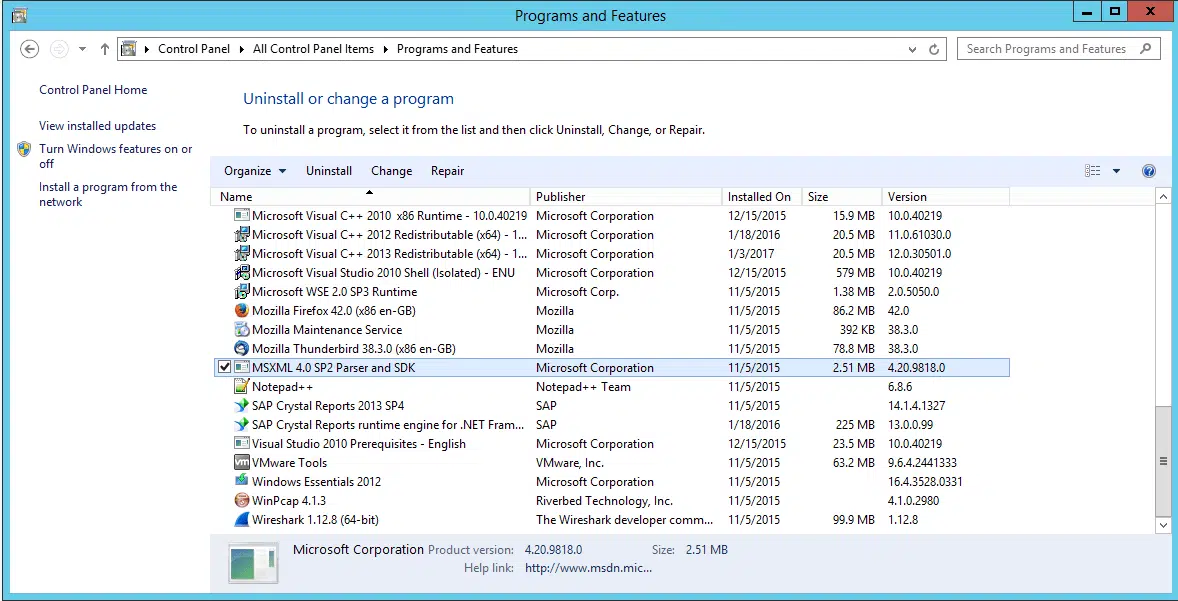Open the recent locations dropdown arrow
The height and width of the screenshot is (601, 1178).
[83, 50]
